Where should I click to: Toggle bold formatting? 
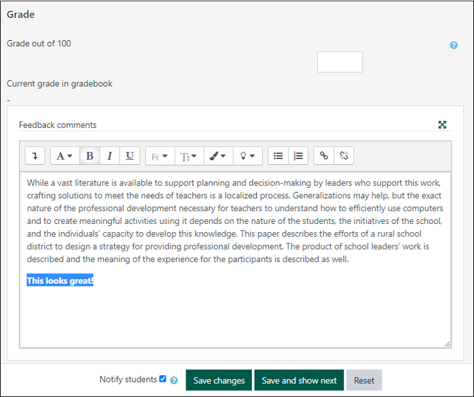tap(90, 156)
